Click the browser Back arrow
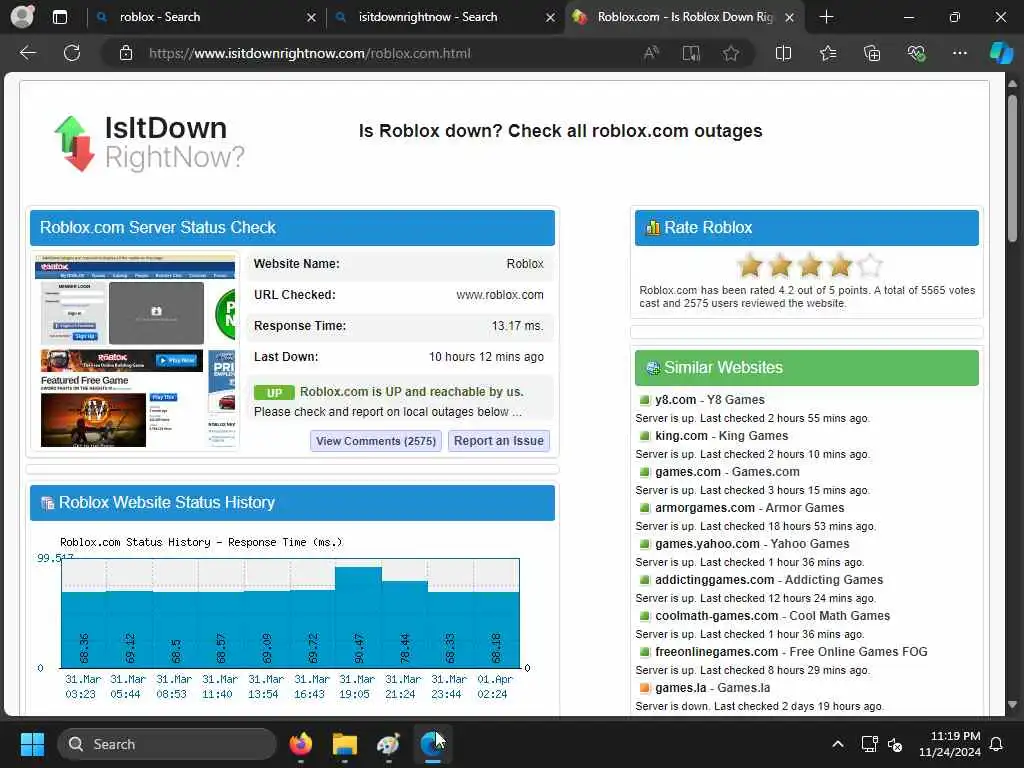 click(28, 53)
